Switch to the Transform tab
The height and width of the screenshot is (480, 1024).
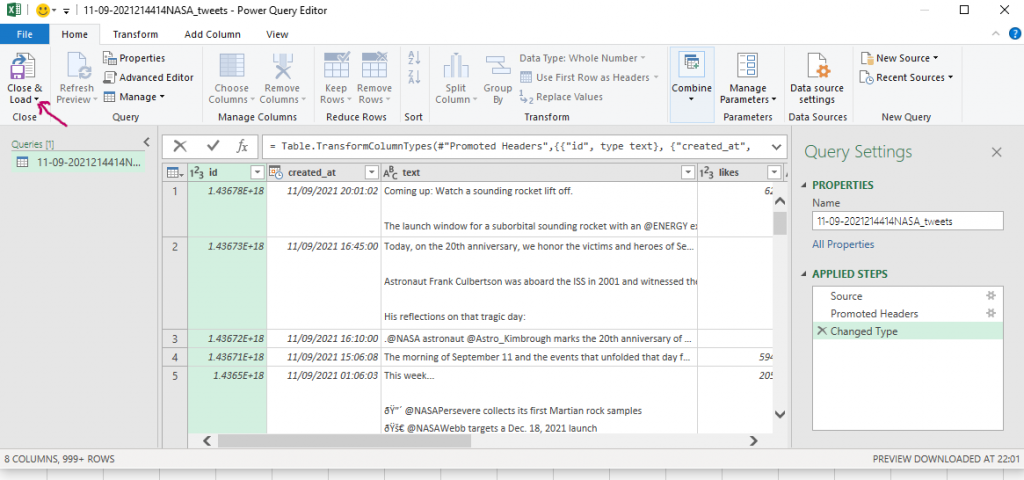tap(135, 34)
